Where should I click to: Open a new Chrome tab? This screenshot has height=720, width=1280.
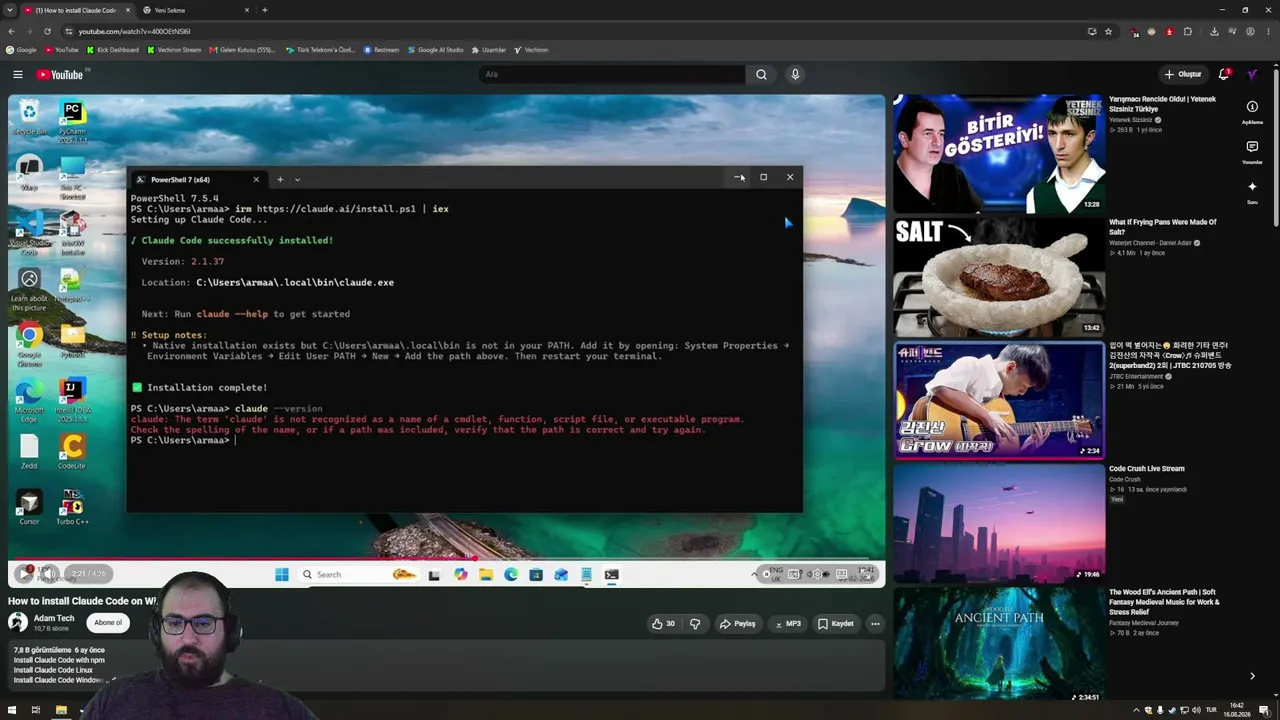264,10
